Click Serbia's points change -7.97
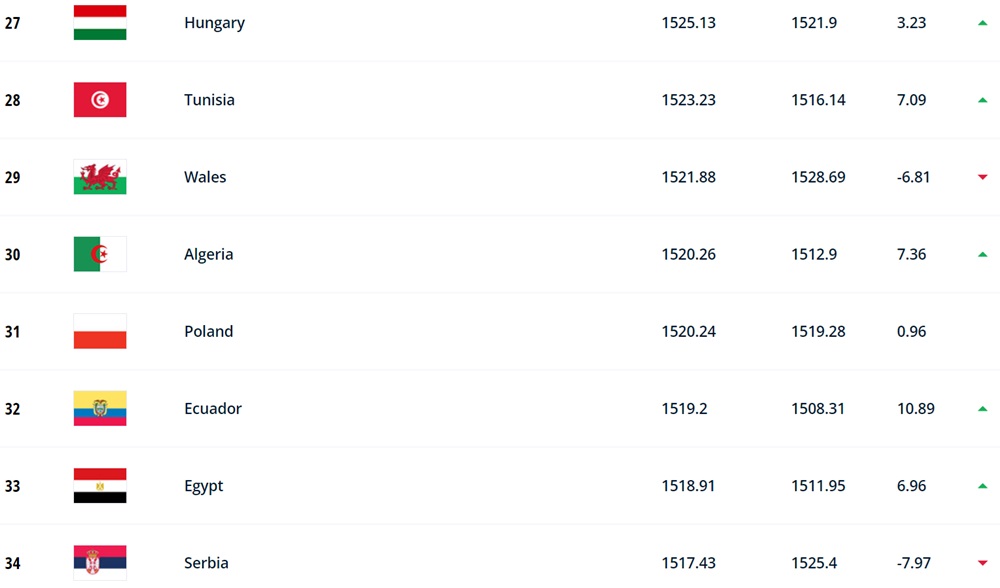 913,562
